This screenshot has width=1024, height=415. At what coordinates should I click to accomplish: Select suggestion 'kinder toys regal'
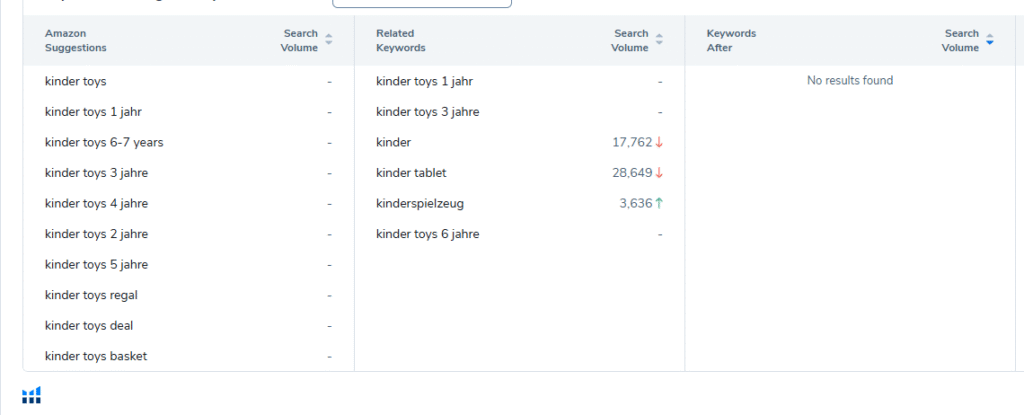[x=91, y=295]
